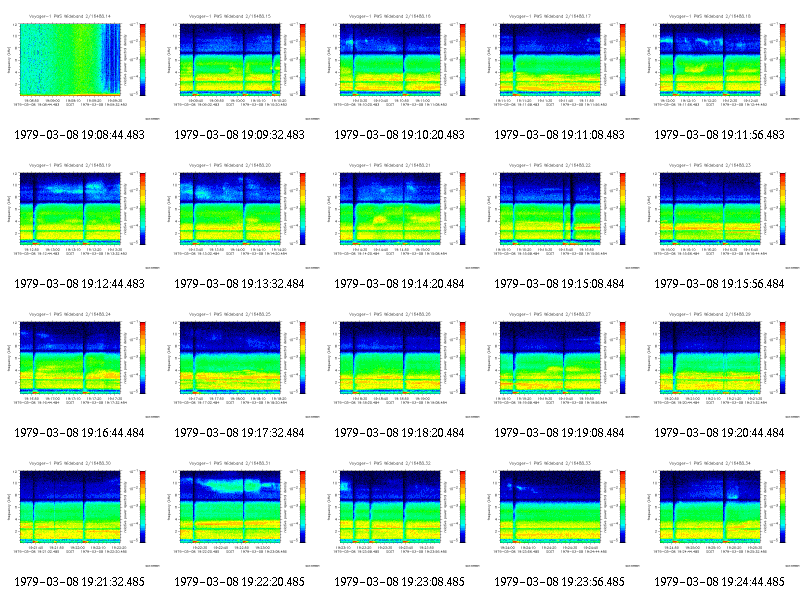Screen dimensions: 800x596
Task: Click caption 1979-03-08 19:20:44.484
Action: tap(719, 433)
